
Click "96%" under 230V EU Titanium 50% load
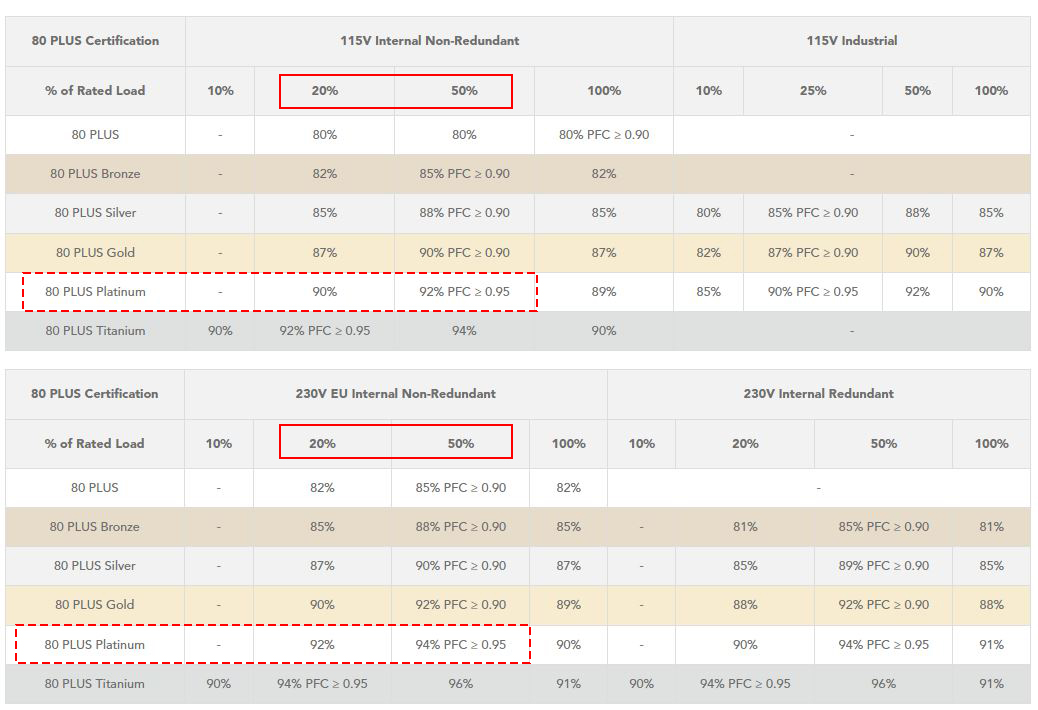460,684
